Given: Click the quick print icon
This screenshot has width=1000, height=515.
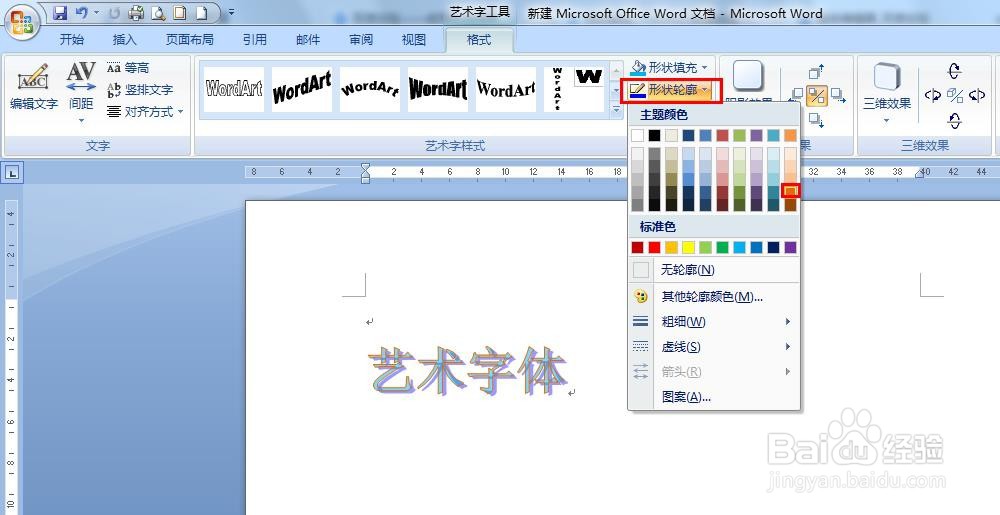Looking at the screenshot, I should click(x=136, y=12).
